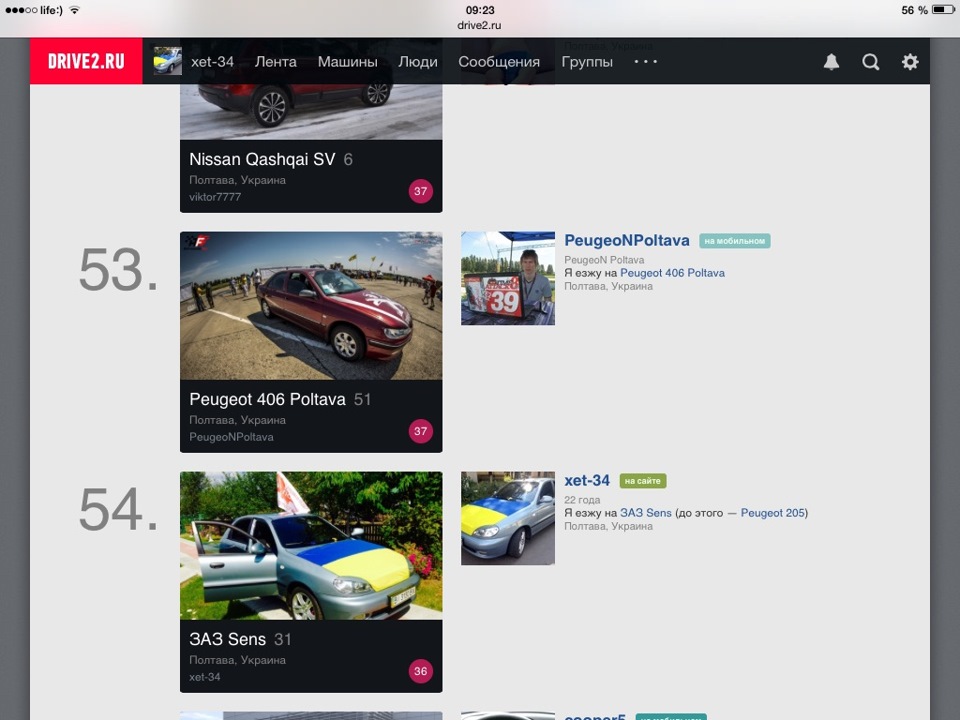Click the rank number 54.

tap(118, 509)
